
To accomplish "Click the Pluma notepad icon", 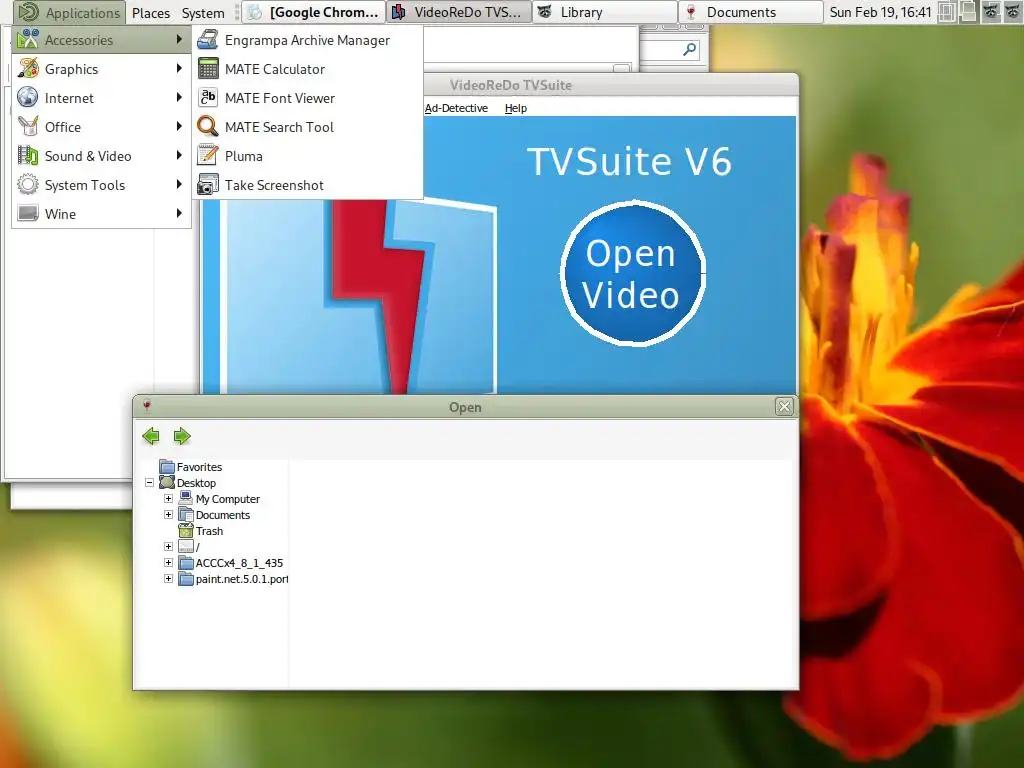I will click(208, 155).
